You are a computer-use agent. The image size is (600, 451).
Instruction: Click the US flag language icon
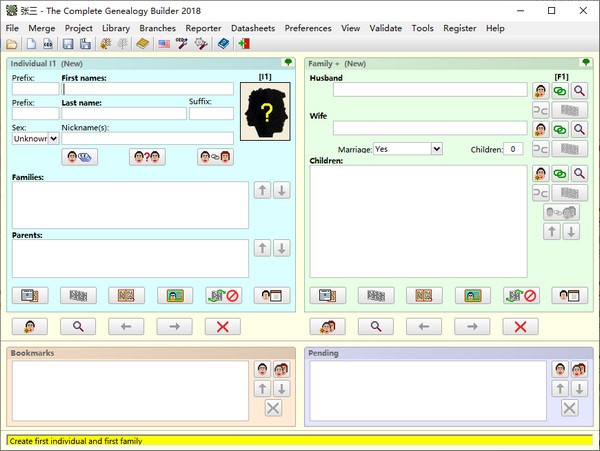164,44
